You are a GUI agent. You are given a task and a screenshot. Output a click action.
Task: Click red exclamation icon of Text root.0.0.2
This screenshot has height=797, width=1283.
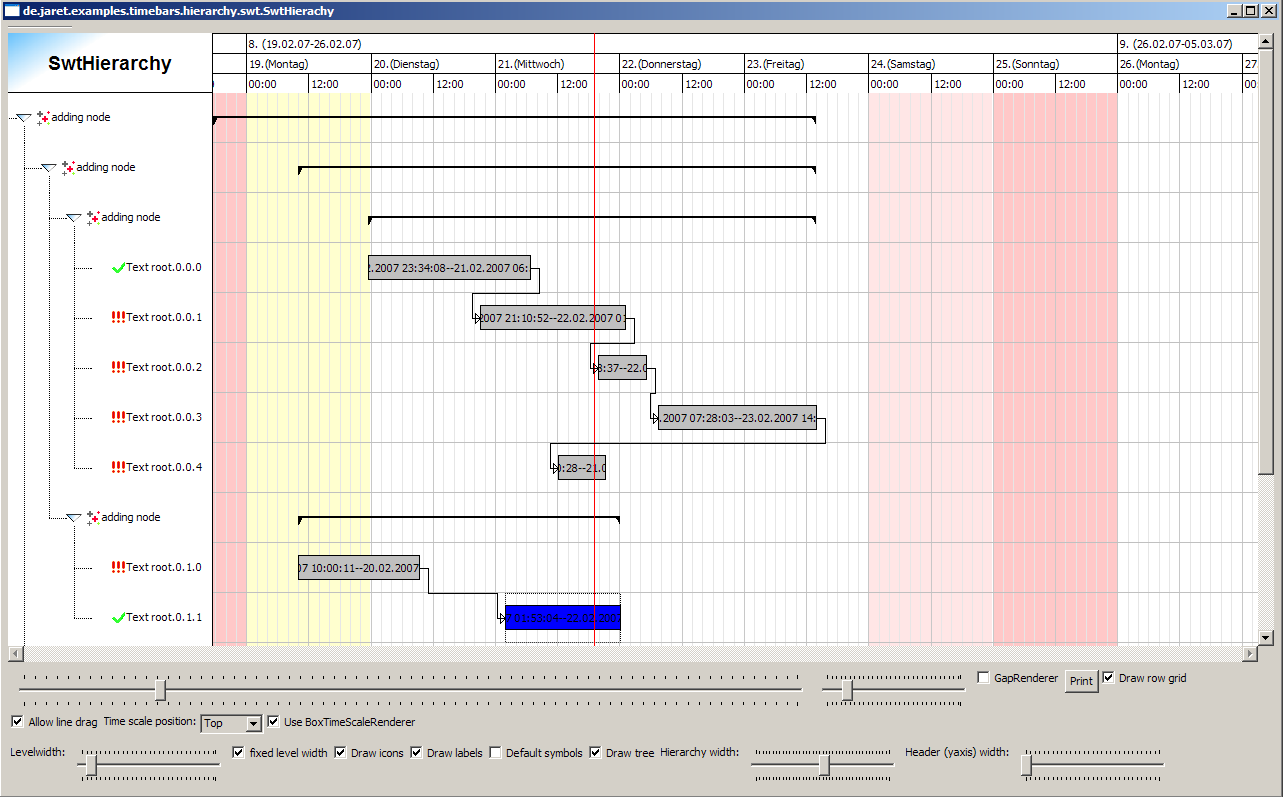[x=118, y=368]
